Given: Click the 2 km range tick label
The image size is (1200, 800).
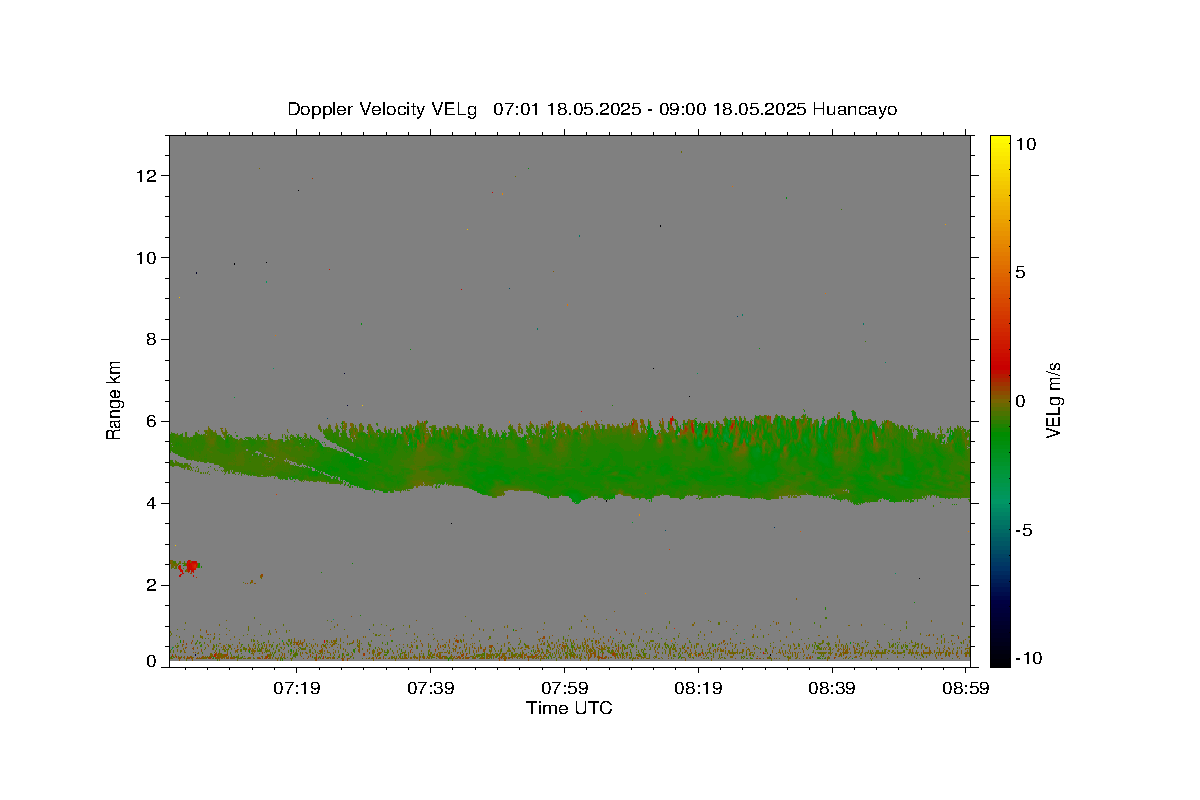Looking at the screenshot, I should click(x=152, y=585).
